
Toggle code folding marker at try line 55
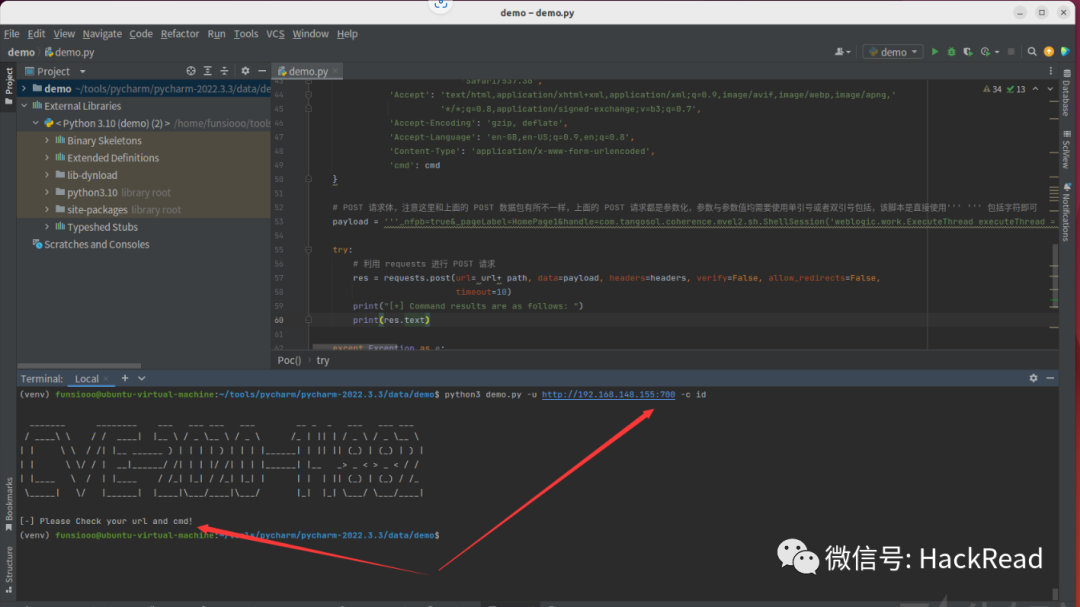tap(308, 249)
